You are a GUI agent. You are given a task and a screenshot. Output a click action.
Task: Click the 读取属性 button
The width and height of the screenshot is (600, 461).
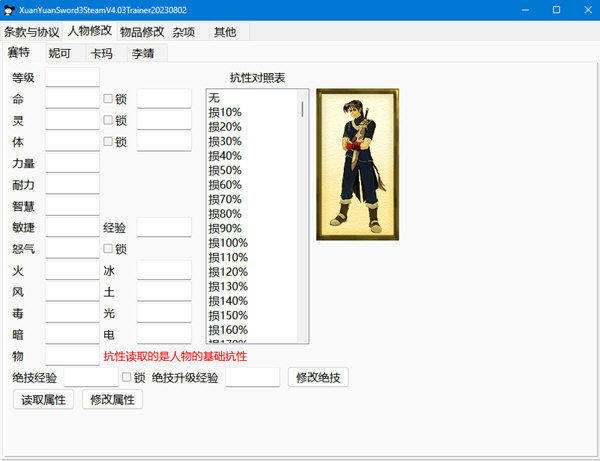tap(43, 399)
